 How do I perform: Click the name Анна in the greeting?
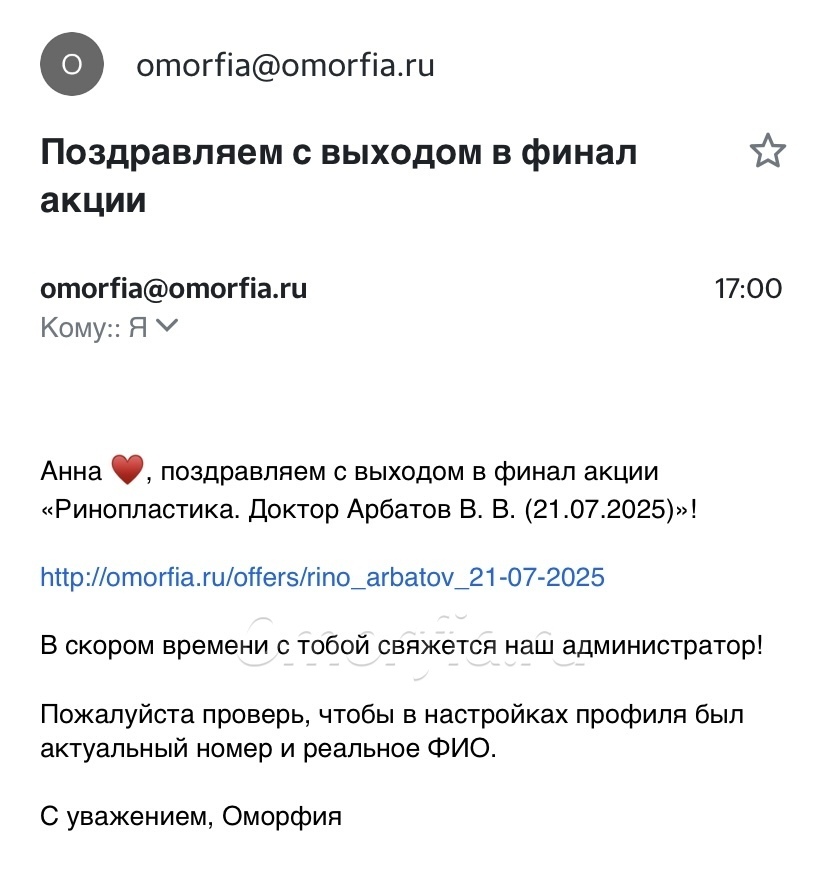coord(71,470)
